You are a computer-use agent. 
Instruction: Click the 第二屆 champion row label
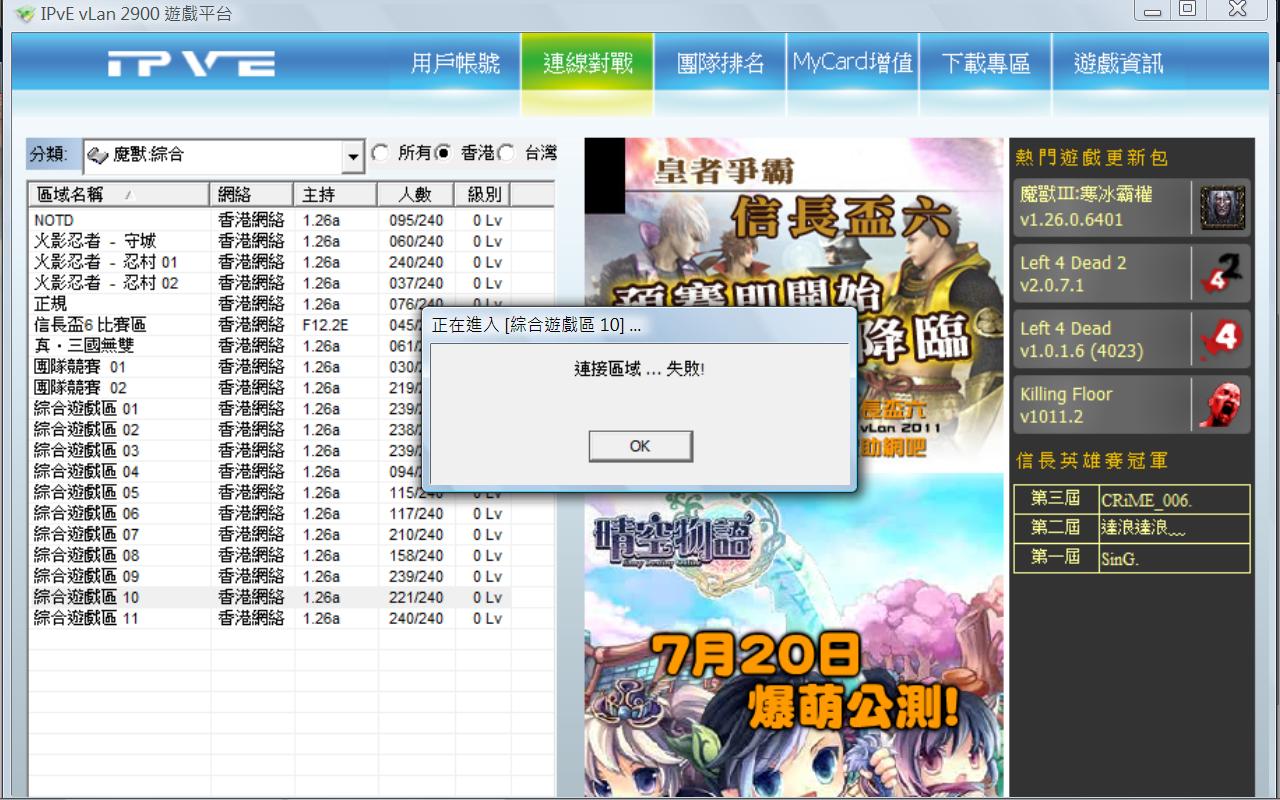point(1055,527)
